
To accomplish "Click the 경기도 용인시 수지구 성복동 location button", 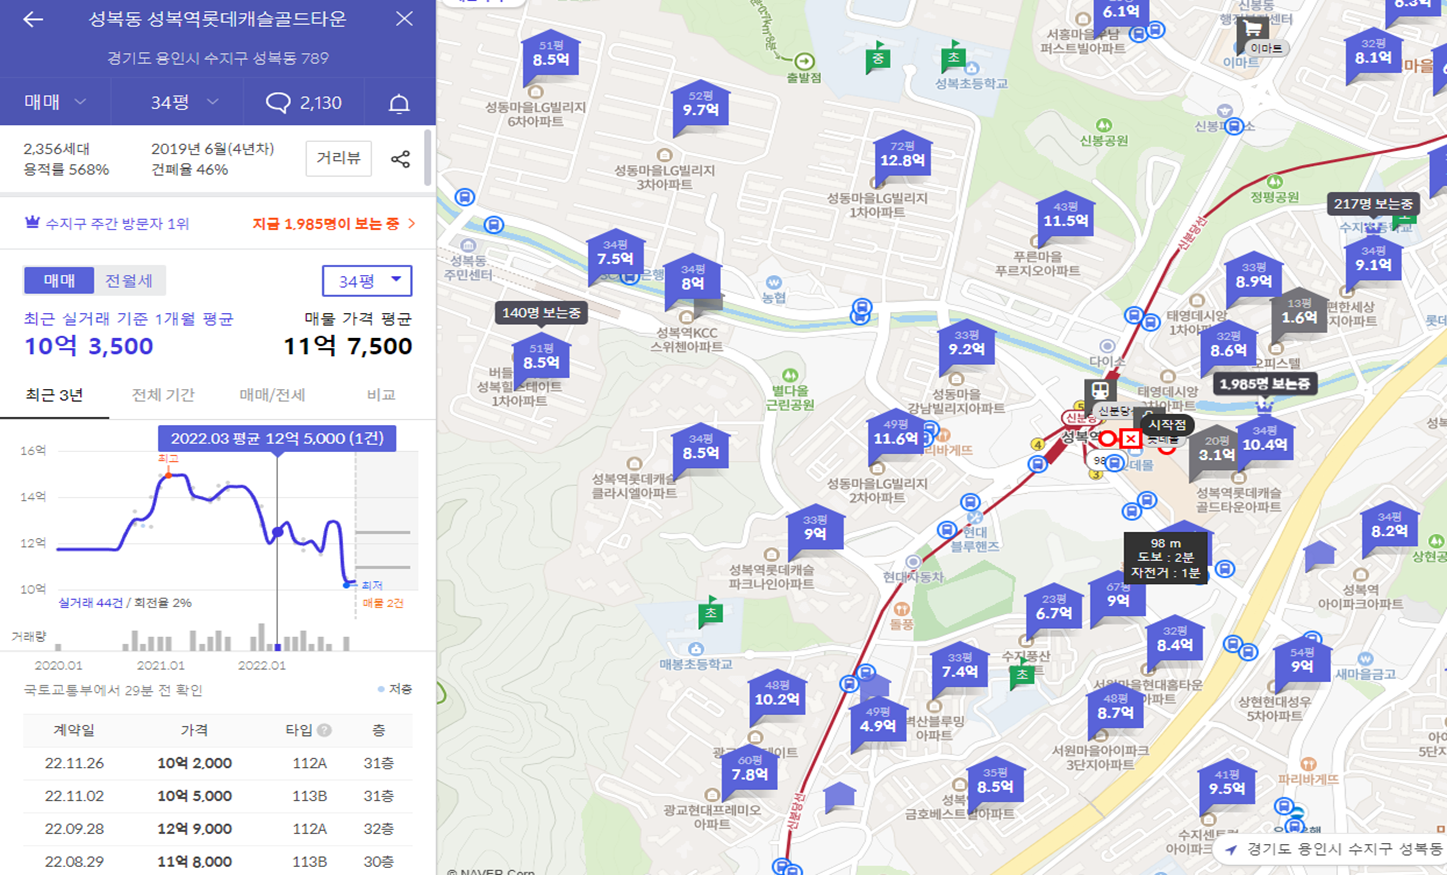I will point(1333,849).
